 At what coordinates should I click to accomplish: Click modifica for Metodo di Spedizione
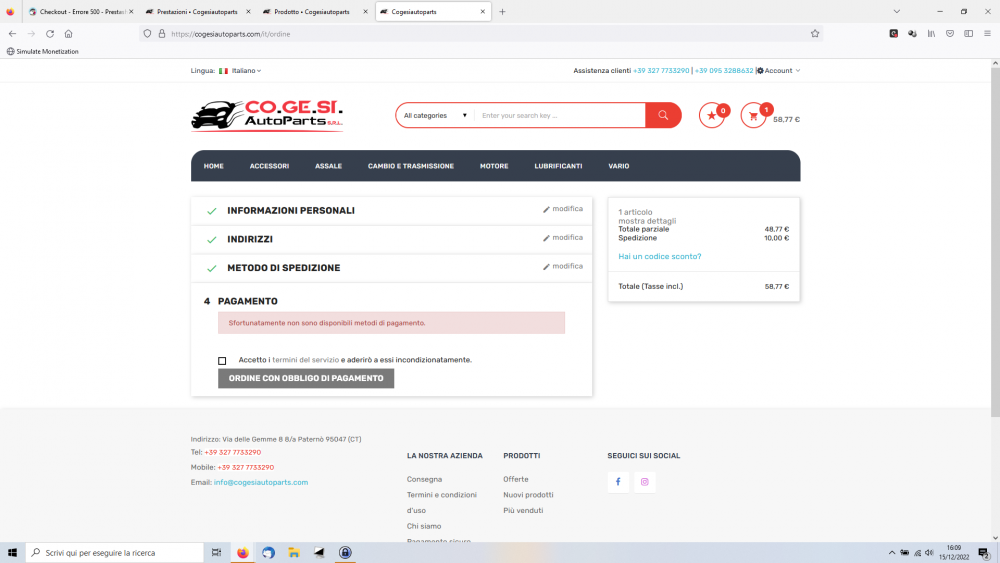[562, 267]
